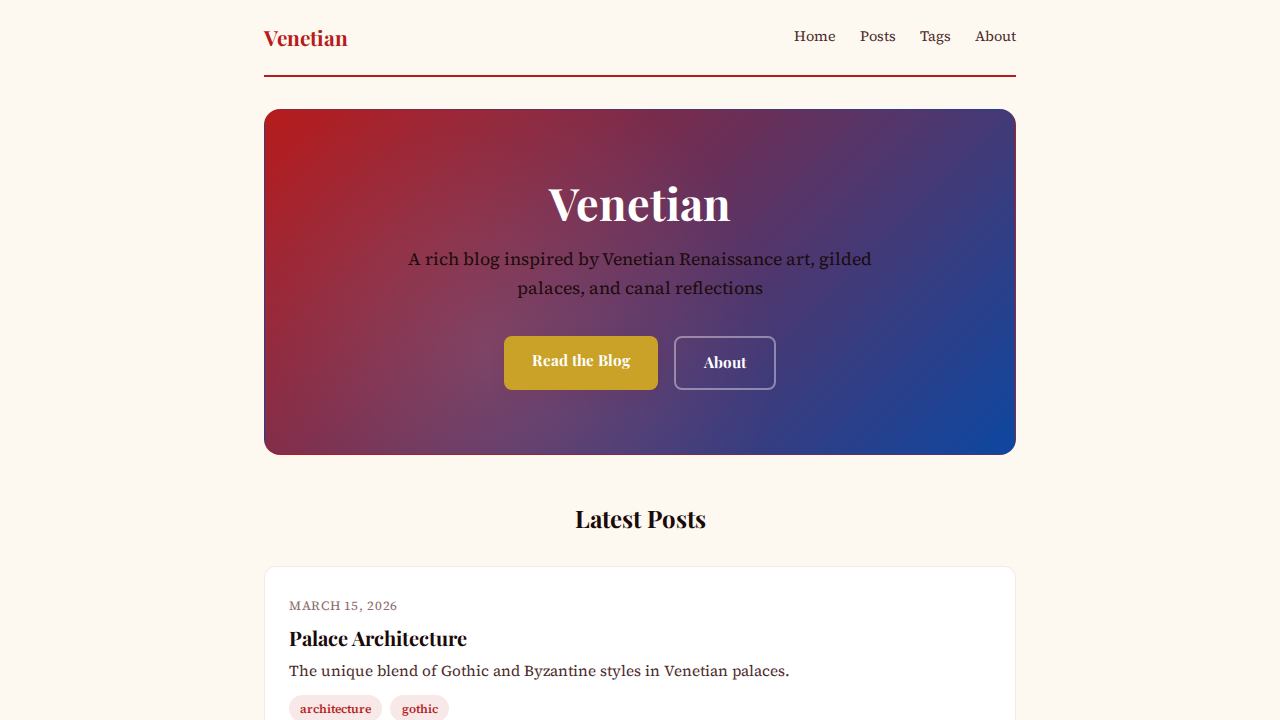Click the Venetian wordmark to return home

point(305,38)
